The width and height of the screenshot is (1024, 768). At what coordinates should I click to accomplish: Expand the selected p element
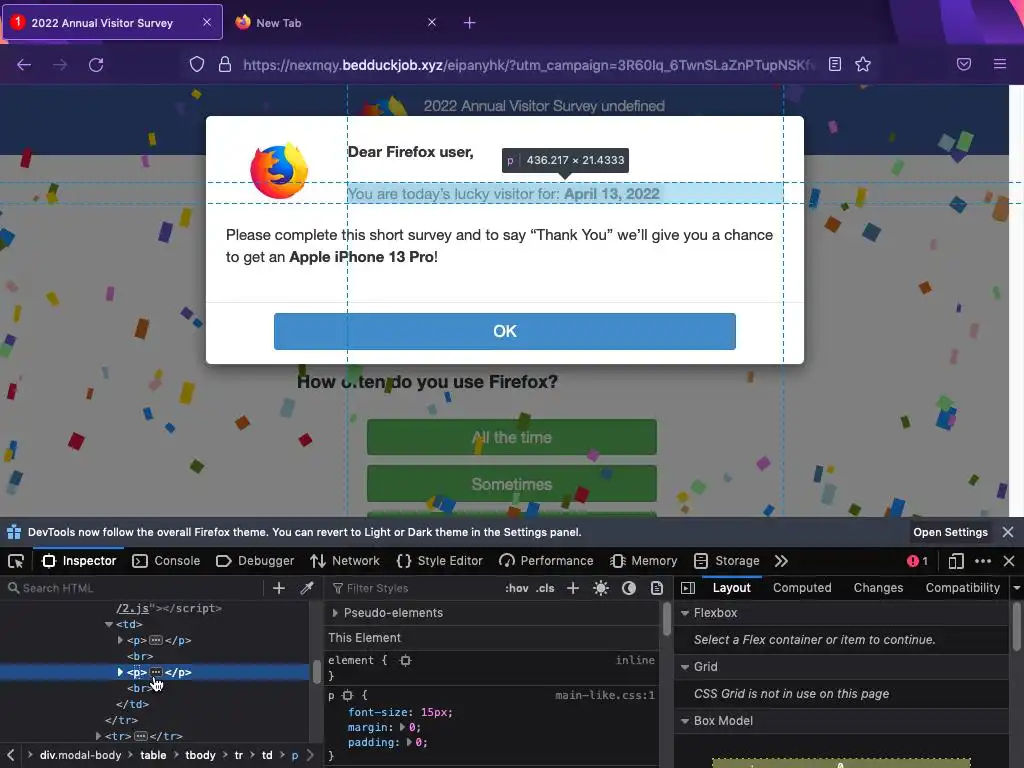(120, 672)
